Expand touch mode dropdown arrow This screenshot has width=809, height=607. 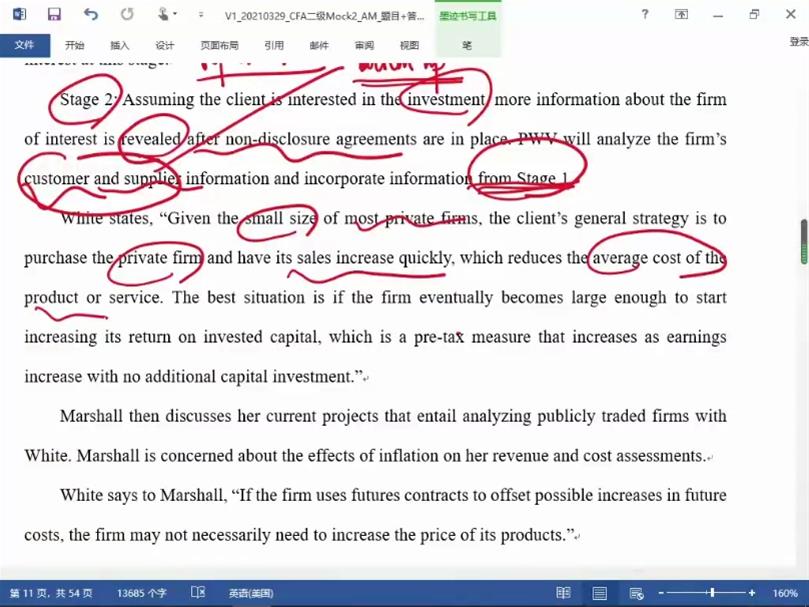click(x=175, y=15)
